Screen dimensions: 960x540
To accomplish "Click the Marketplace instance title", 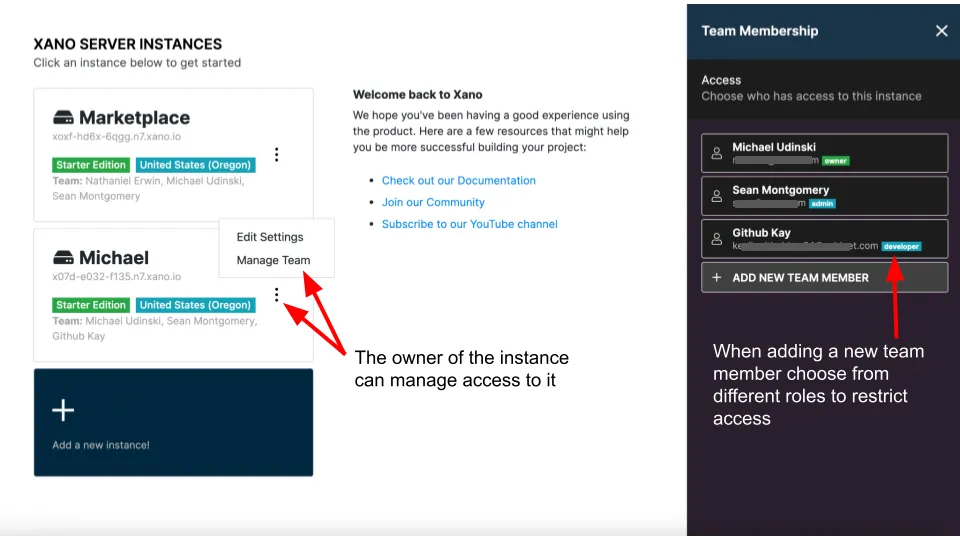I will pyautogui.click(x=134, y=118).
